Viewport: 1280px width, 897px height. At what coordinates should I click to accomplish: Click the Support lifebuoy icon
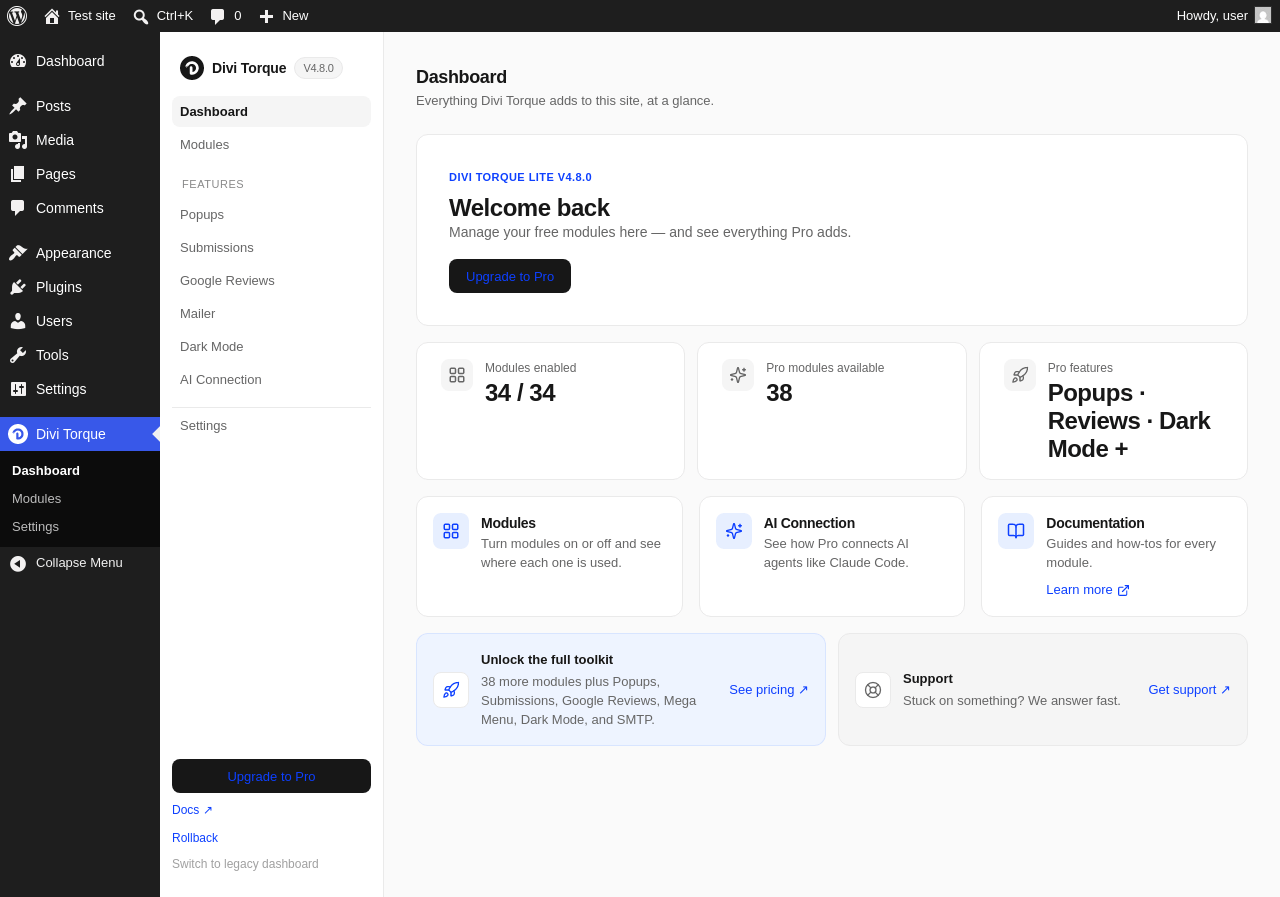coord(873,690)
